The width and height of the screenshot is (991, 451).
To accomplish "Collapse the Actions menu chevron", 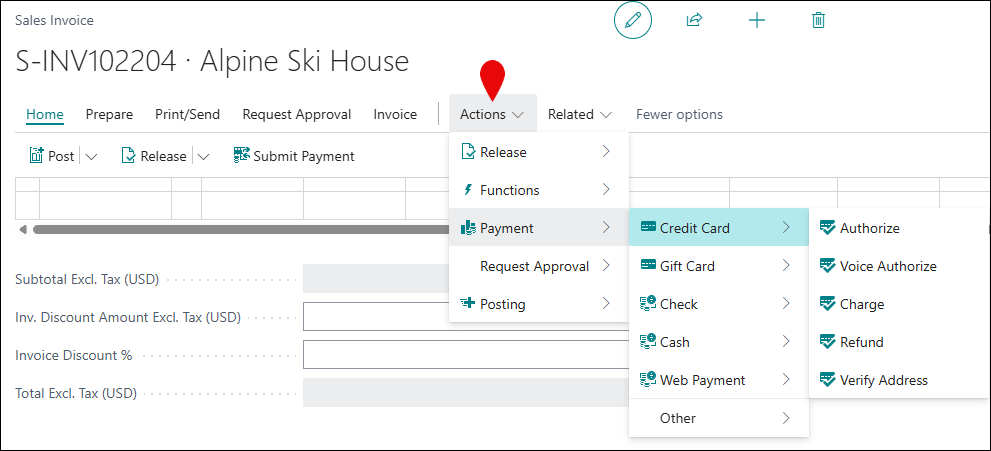I will pyautogui.click(x=518, y=115).
